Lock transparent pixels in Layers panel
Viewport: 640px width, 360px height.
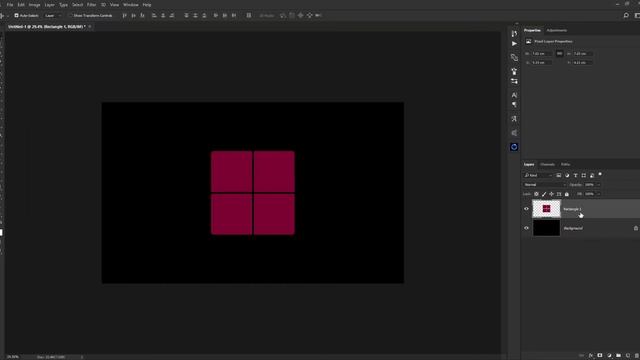tap(536, 194)
